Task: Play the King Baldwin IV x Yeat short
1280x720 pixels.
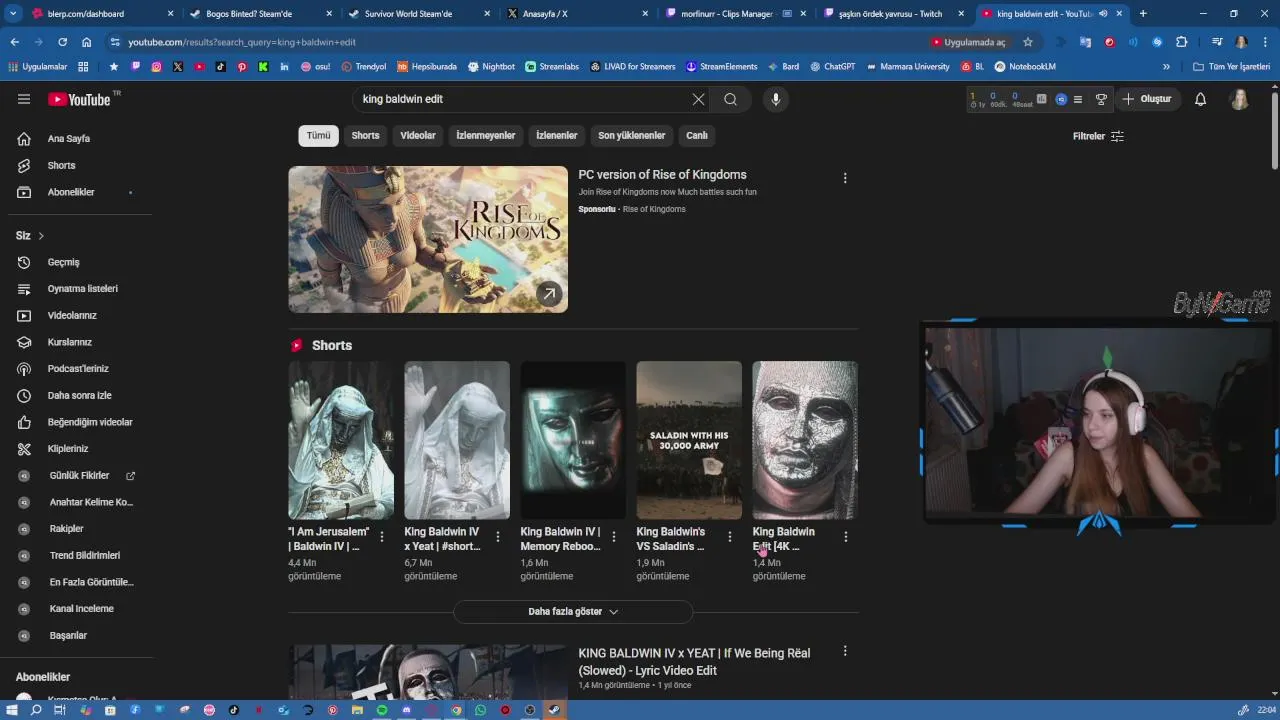Action: (x=457, y=440)
